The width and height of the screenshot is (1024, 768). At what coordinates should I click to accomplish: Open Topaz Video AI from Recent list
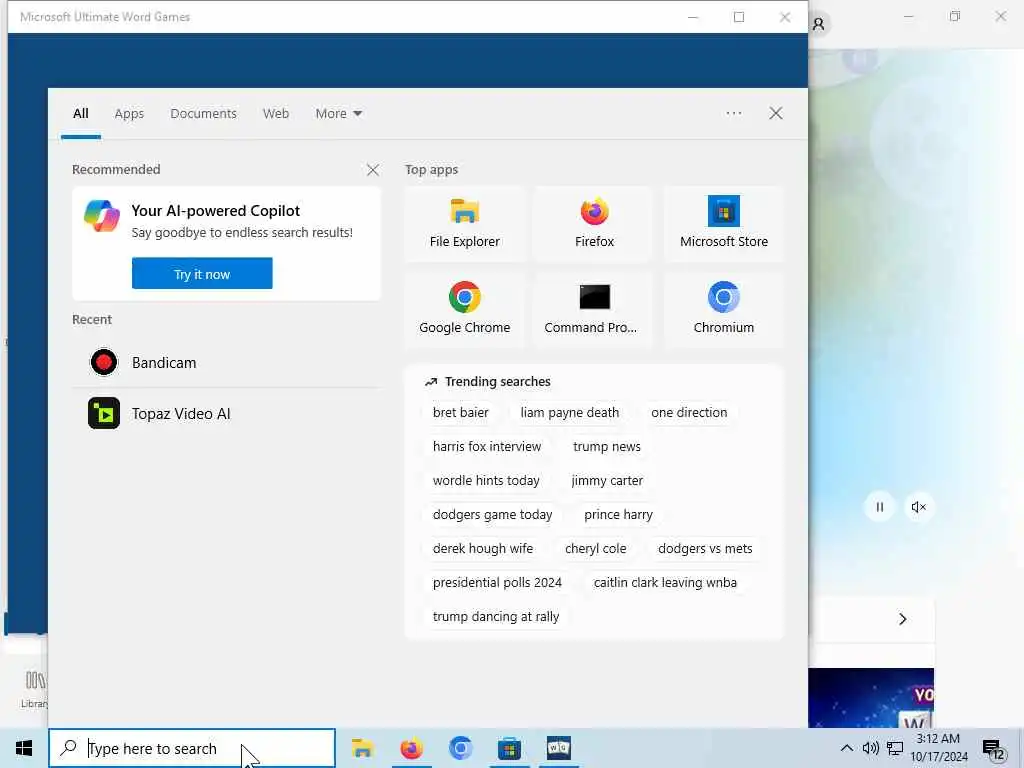226,413
